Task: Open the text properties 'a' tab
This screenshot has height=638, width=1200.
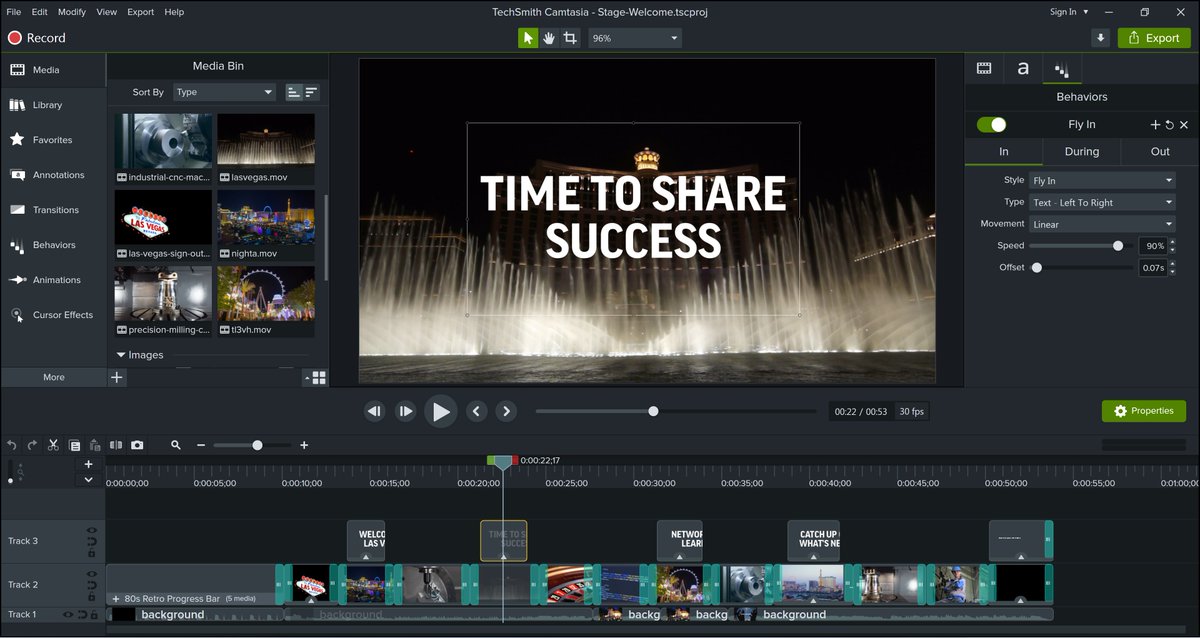Action: [x=1023, y=68]
